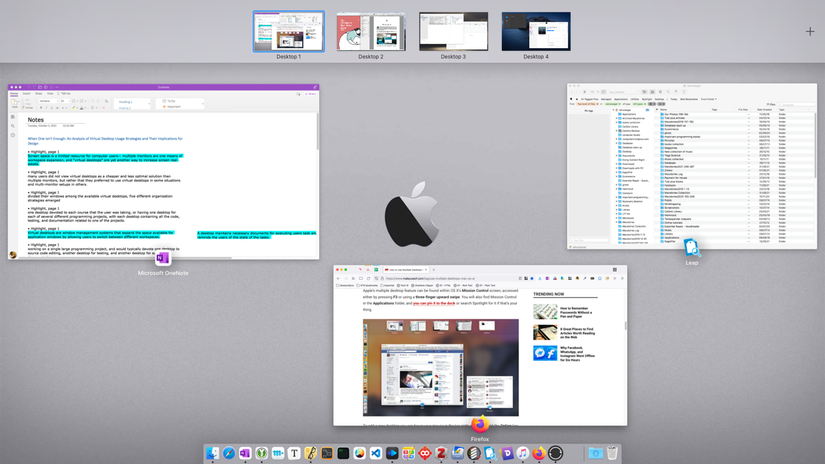Open Visual Studio Code from the Dock
The height and width of the screenshot is (464, 825).
tap(376, 453)
